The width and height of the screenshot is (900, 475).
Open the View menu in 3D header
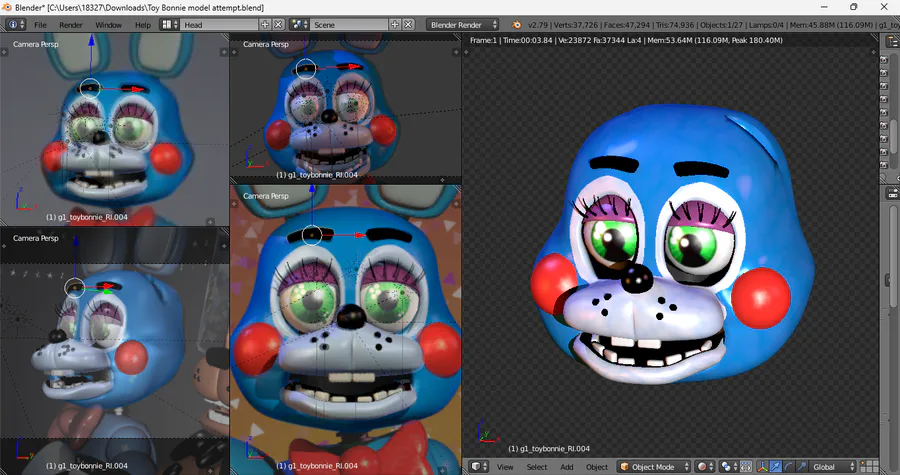click(x=505, y=467)
